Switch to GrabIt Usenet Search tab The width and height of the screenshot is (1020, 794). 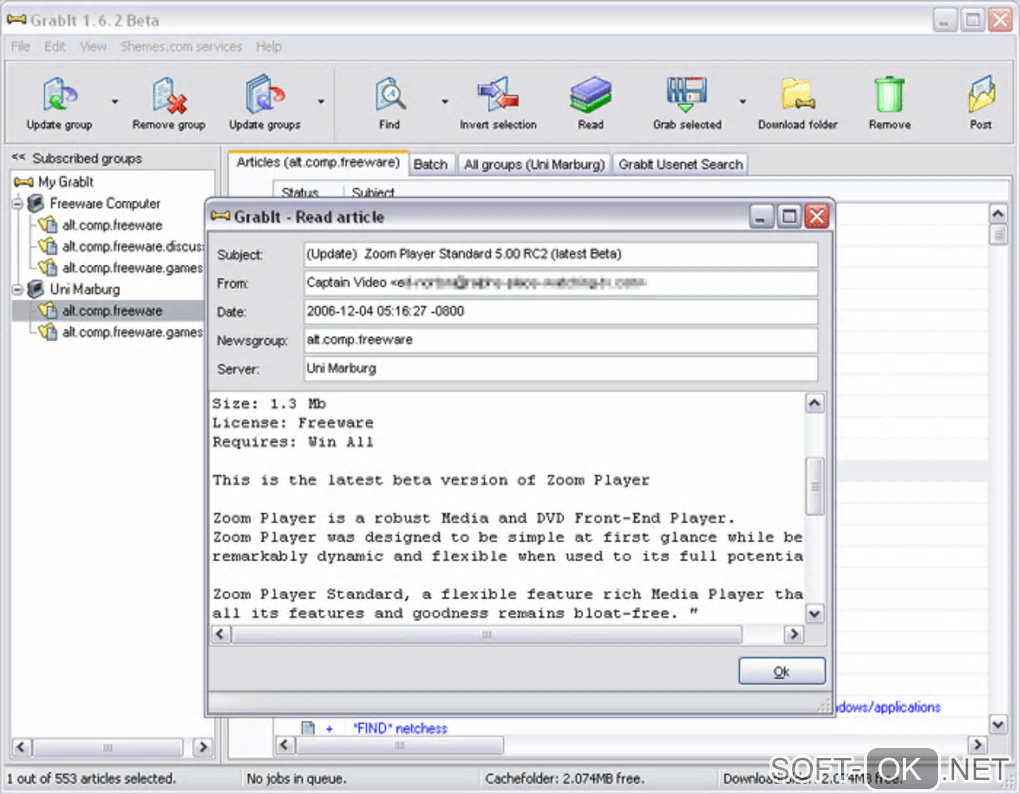[680, 165]
